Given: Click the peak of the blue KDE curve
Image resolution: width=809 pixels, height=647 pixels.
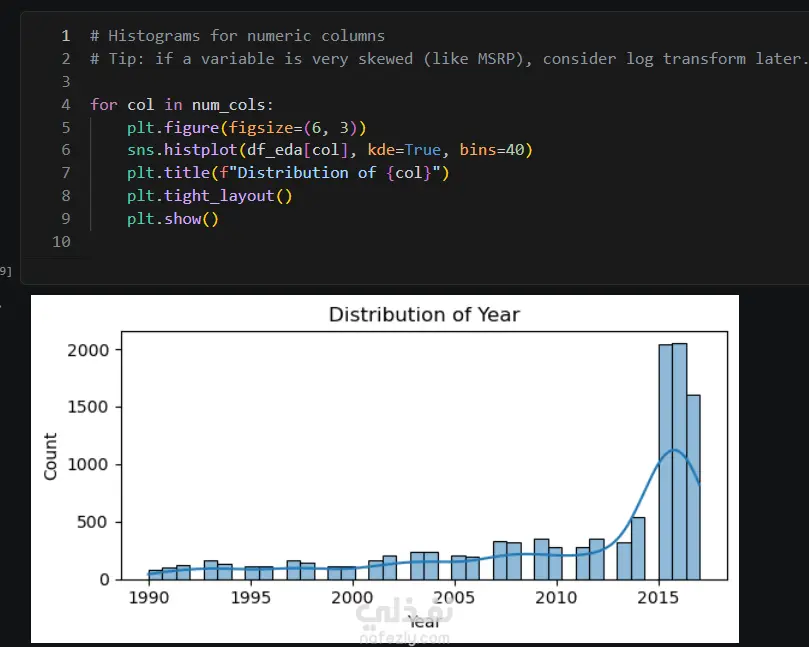Looking at the screenshot, I should tap(674, 450).
